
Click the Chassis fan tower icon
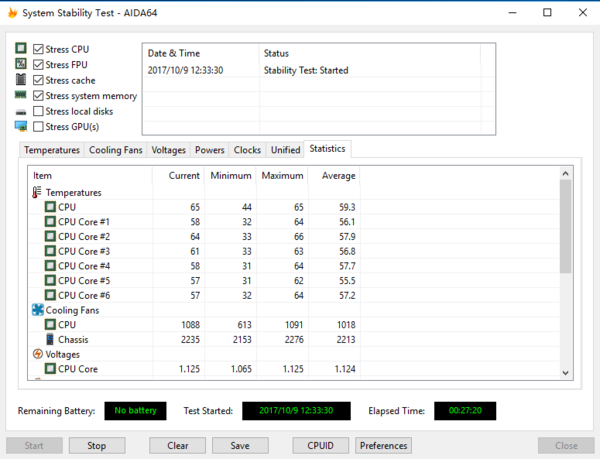pyautogui.click(x=50, y=339)
